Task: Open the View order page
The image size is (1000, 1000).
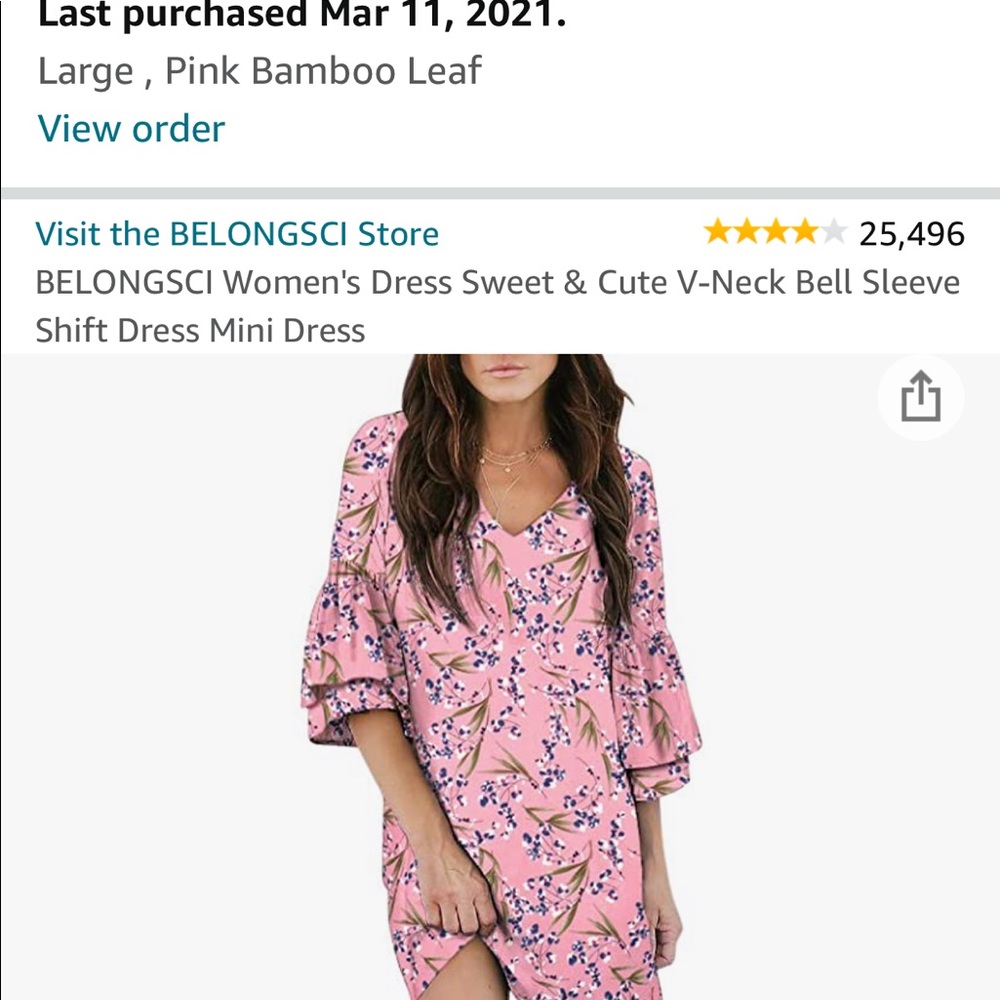Action: click(130, 128)
